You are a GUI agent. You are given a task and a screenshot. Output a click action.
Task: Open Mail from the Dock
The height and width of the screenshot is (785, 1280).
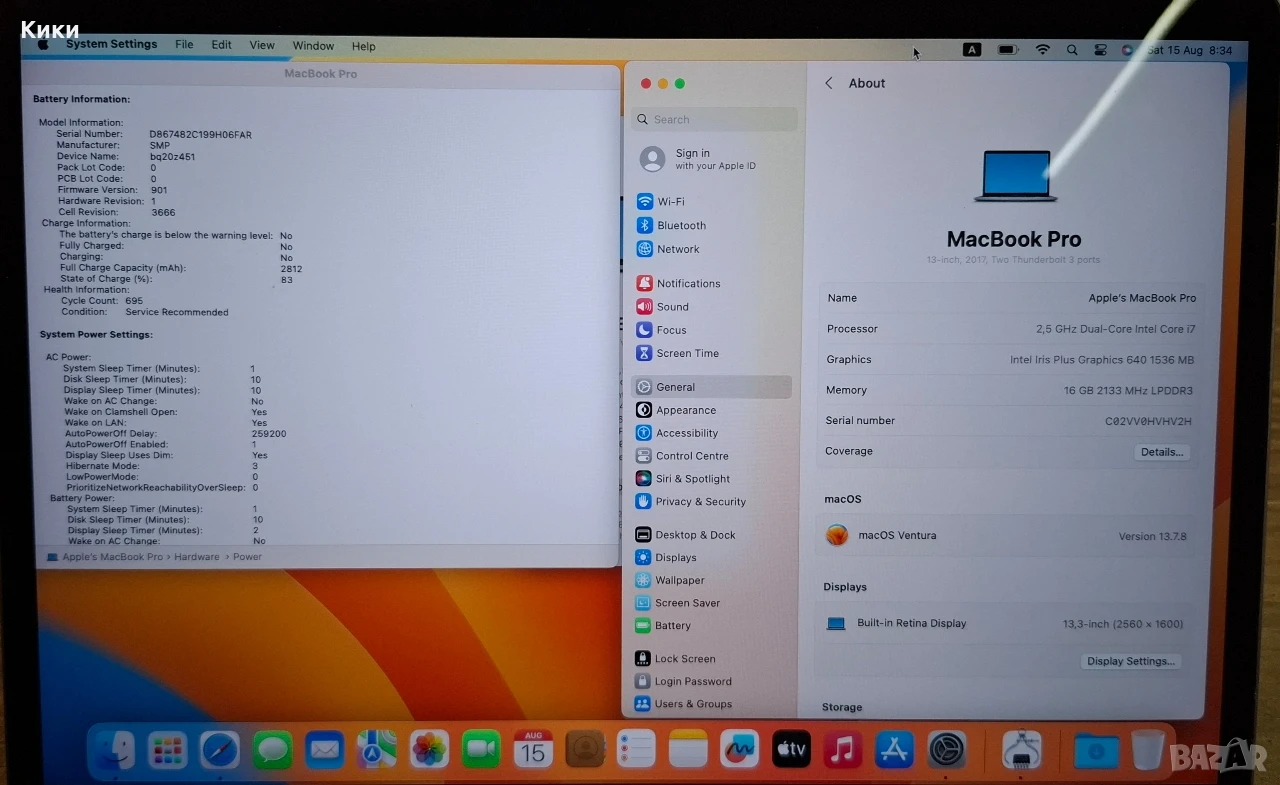pyautogui.click(x=325, y=750)
